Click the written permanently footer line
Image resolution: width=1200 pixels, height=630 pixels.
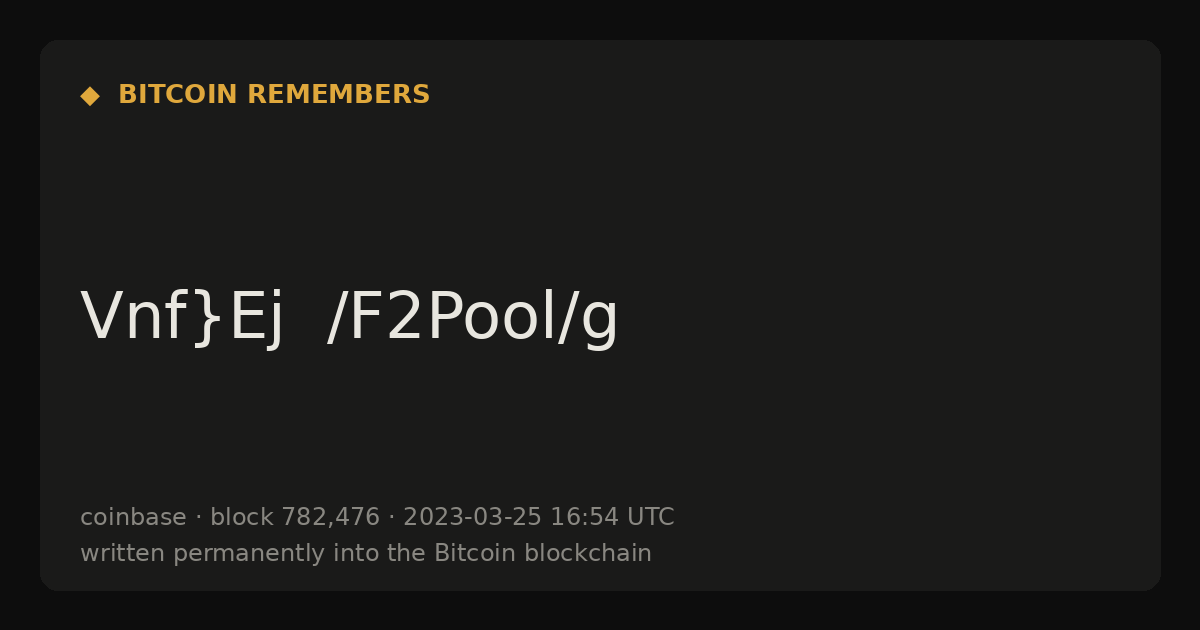(366, 553)
